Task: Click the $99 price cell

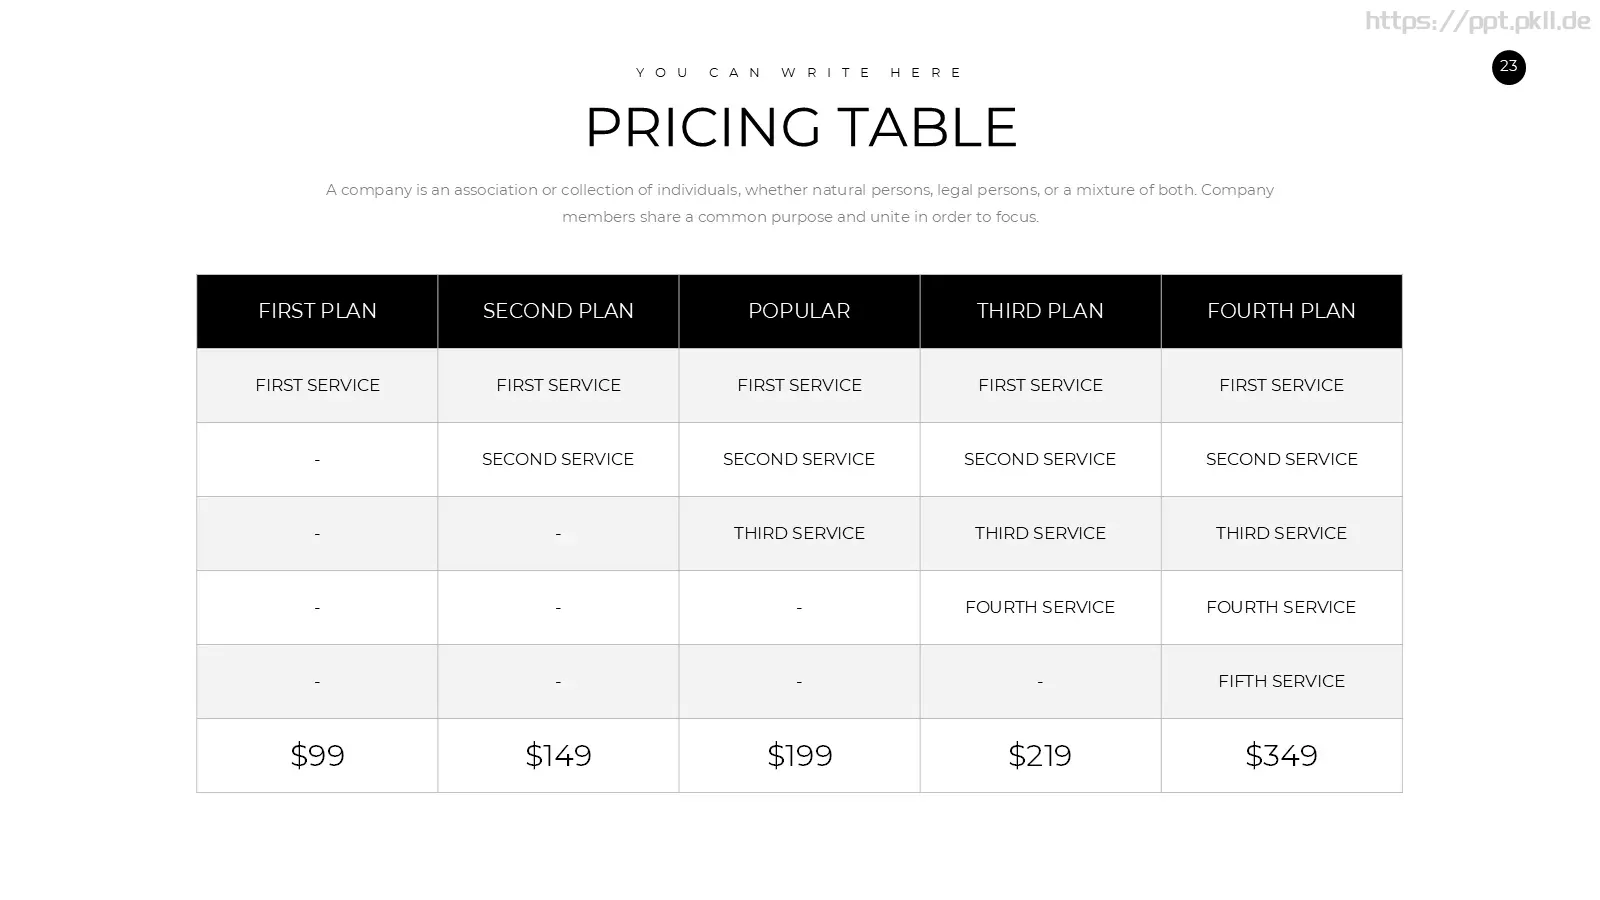Action: click(x=317, y=755)
